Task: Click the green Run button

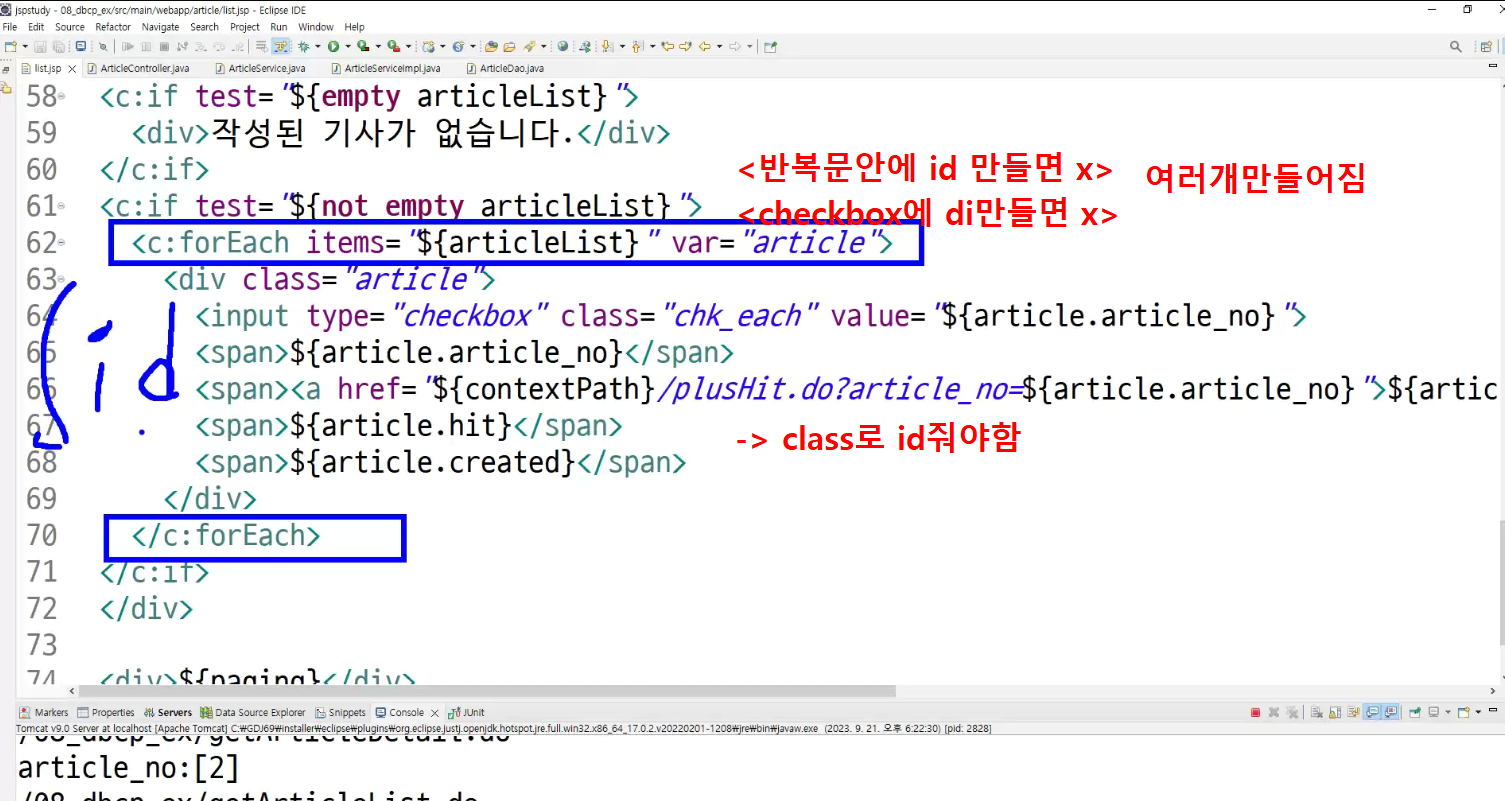Action: [x=333, y=46]
